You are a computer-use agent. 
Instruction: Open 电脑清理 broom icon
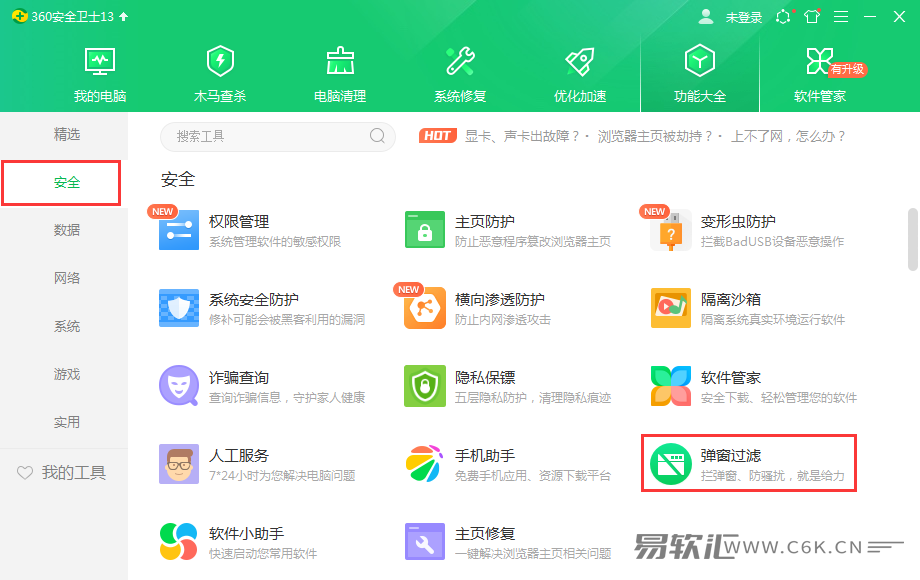[x=340, y=61]
